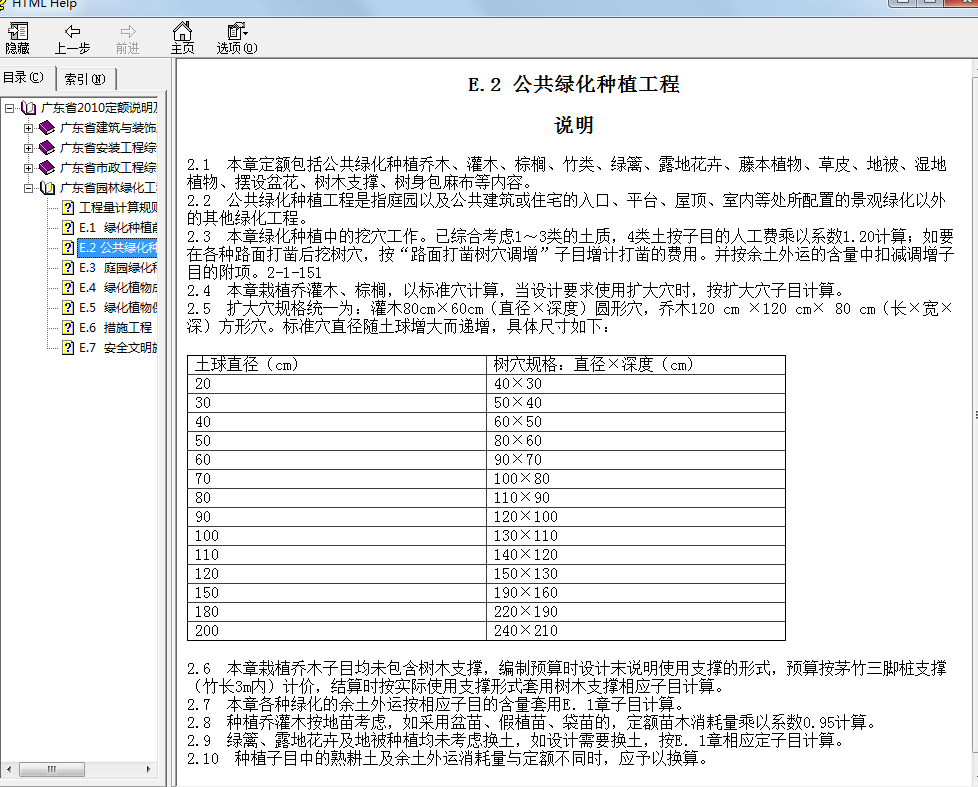The image size is (978, 787).
Task: Click the 说明 subheading
Action: [574, 125]
